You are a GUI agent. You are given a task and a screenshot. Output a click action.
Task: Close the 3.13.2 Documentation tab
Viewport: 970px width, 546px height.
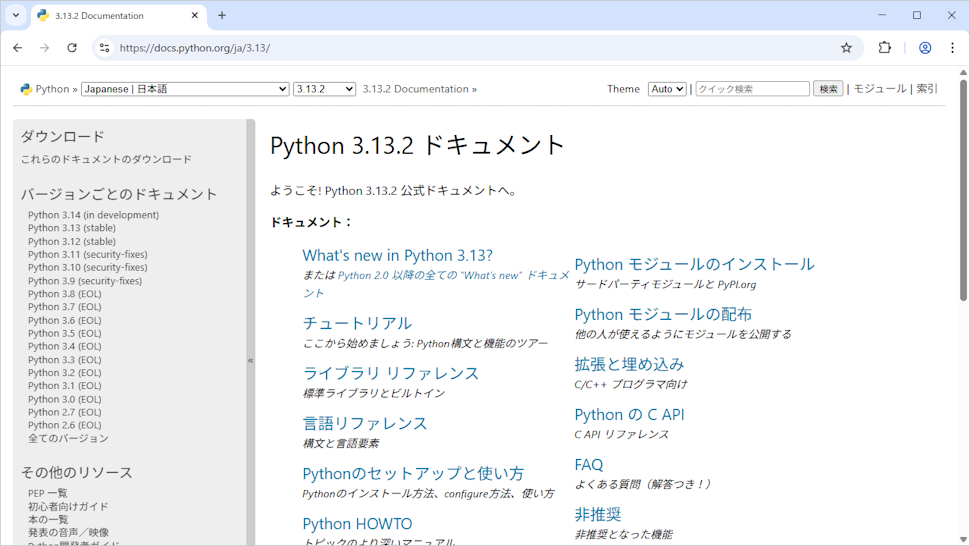point(194,15)
